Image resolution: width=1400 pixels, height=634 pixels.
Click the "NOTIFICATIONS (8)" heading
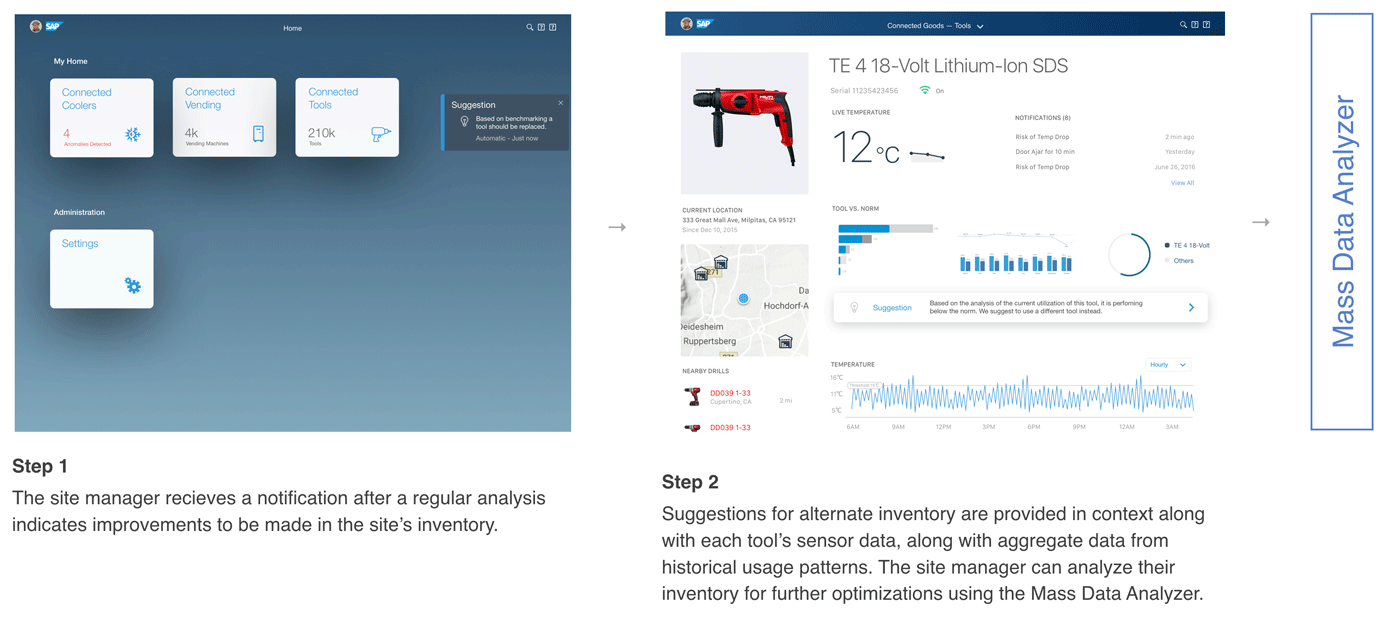pyautogui.click(x=1042, y=118)
